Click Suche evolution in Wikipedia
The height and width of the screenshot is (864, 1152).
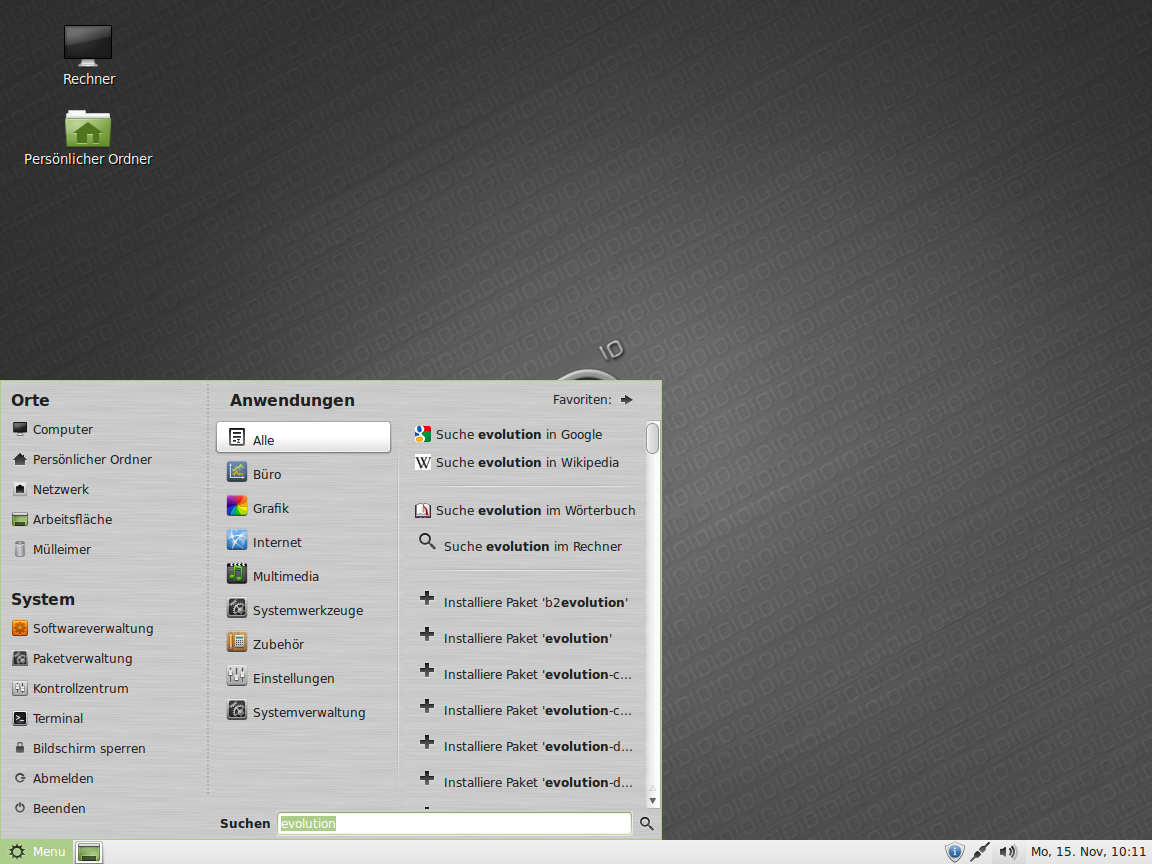pyautogui.click(x=526, y=462)
